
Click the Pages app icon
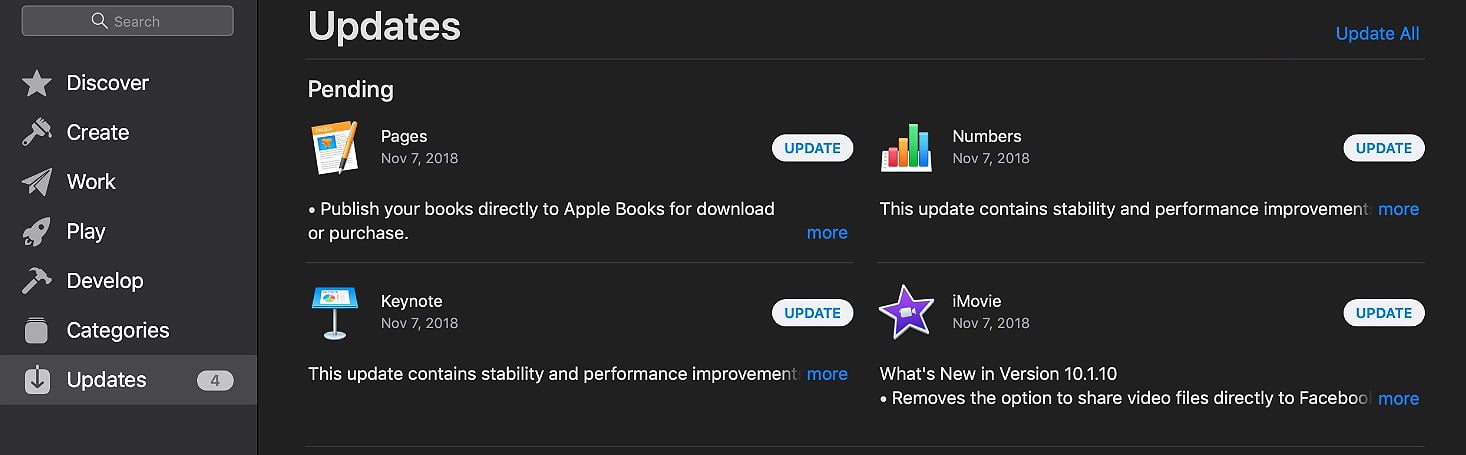pyautogui.click(x=334, y=148)
